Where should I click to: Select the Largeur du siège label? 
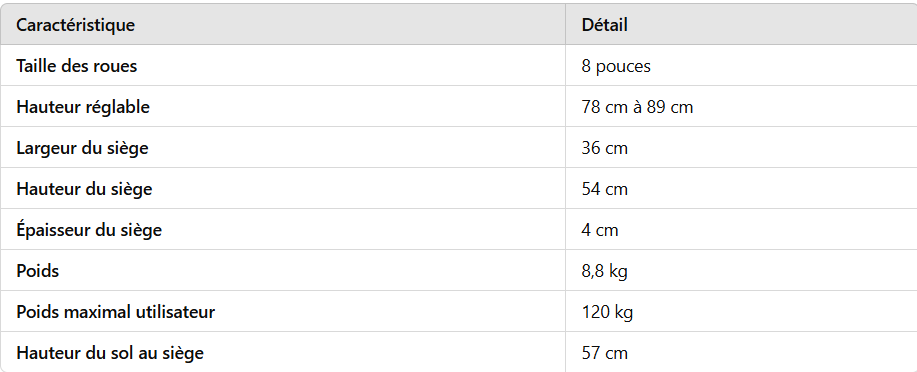[x=82, y=149]
